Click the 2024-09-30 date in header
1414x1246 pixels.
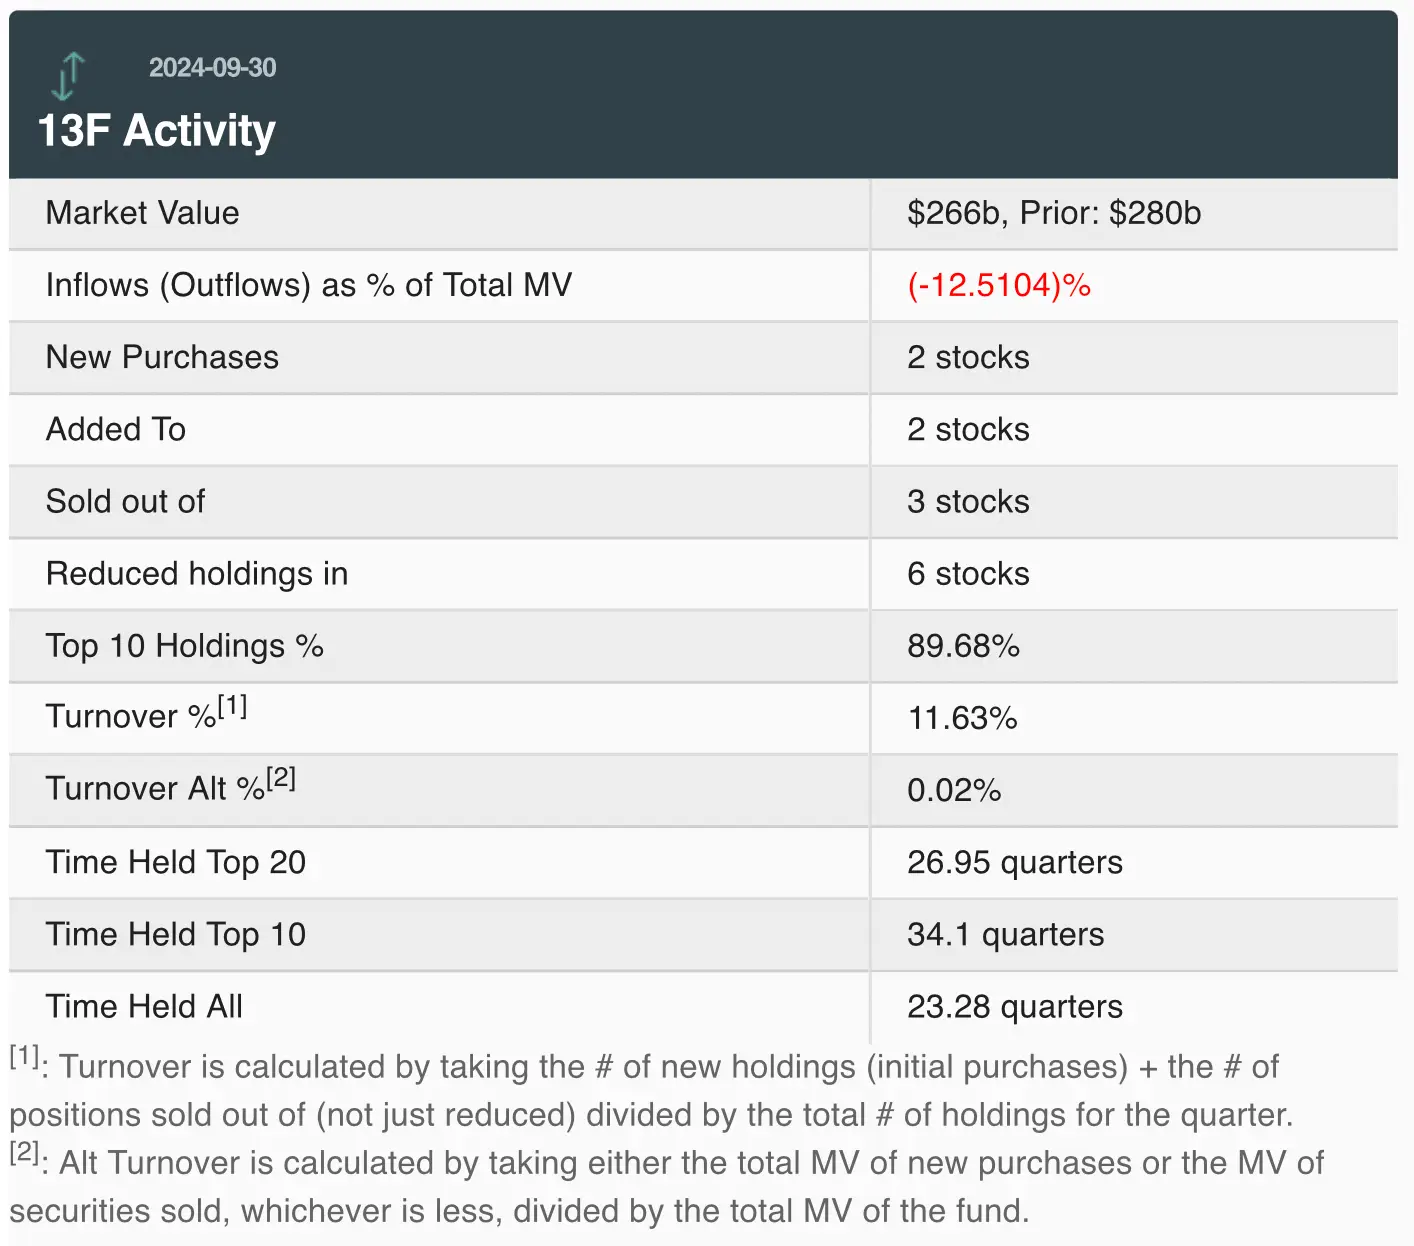212,68
